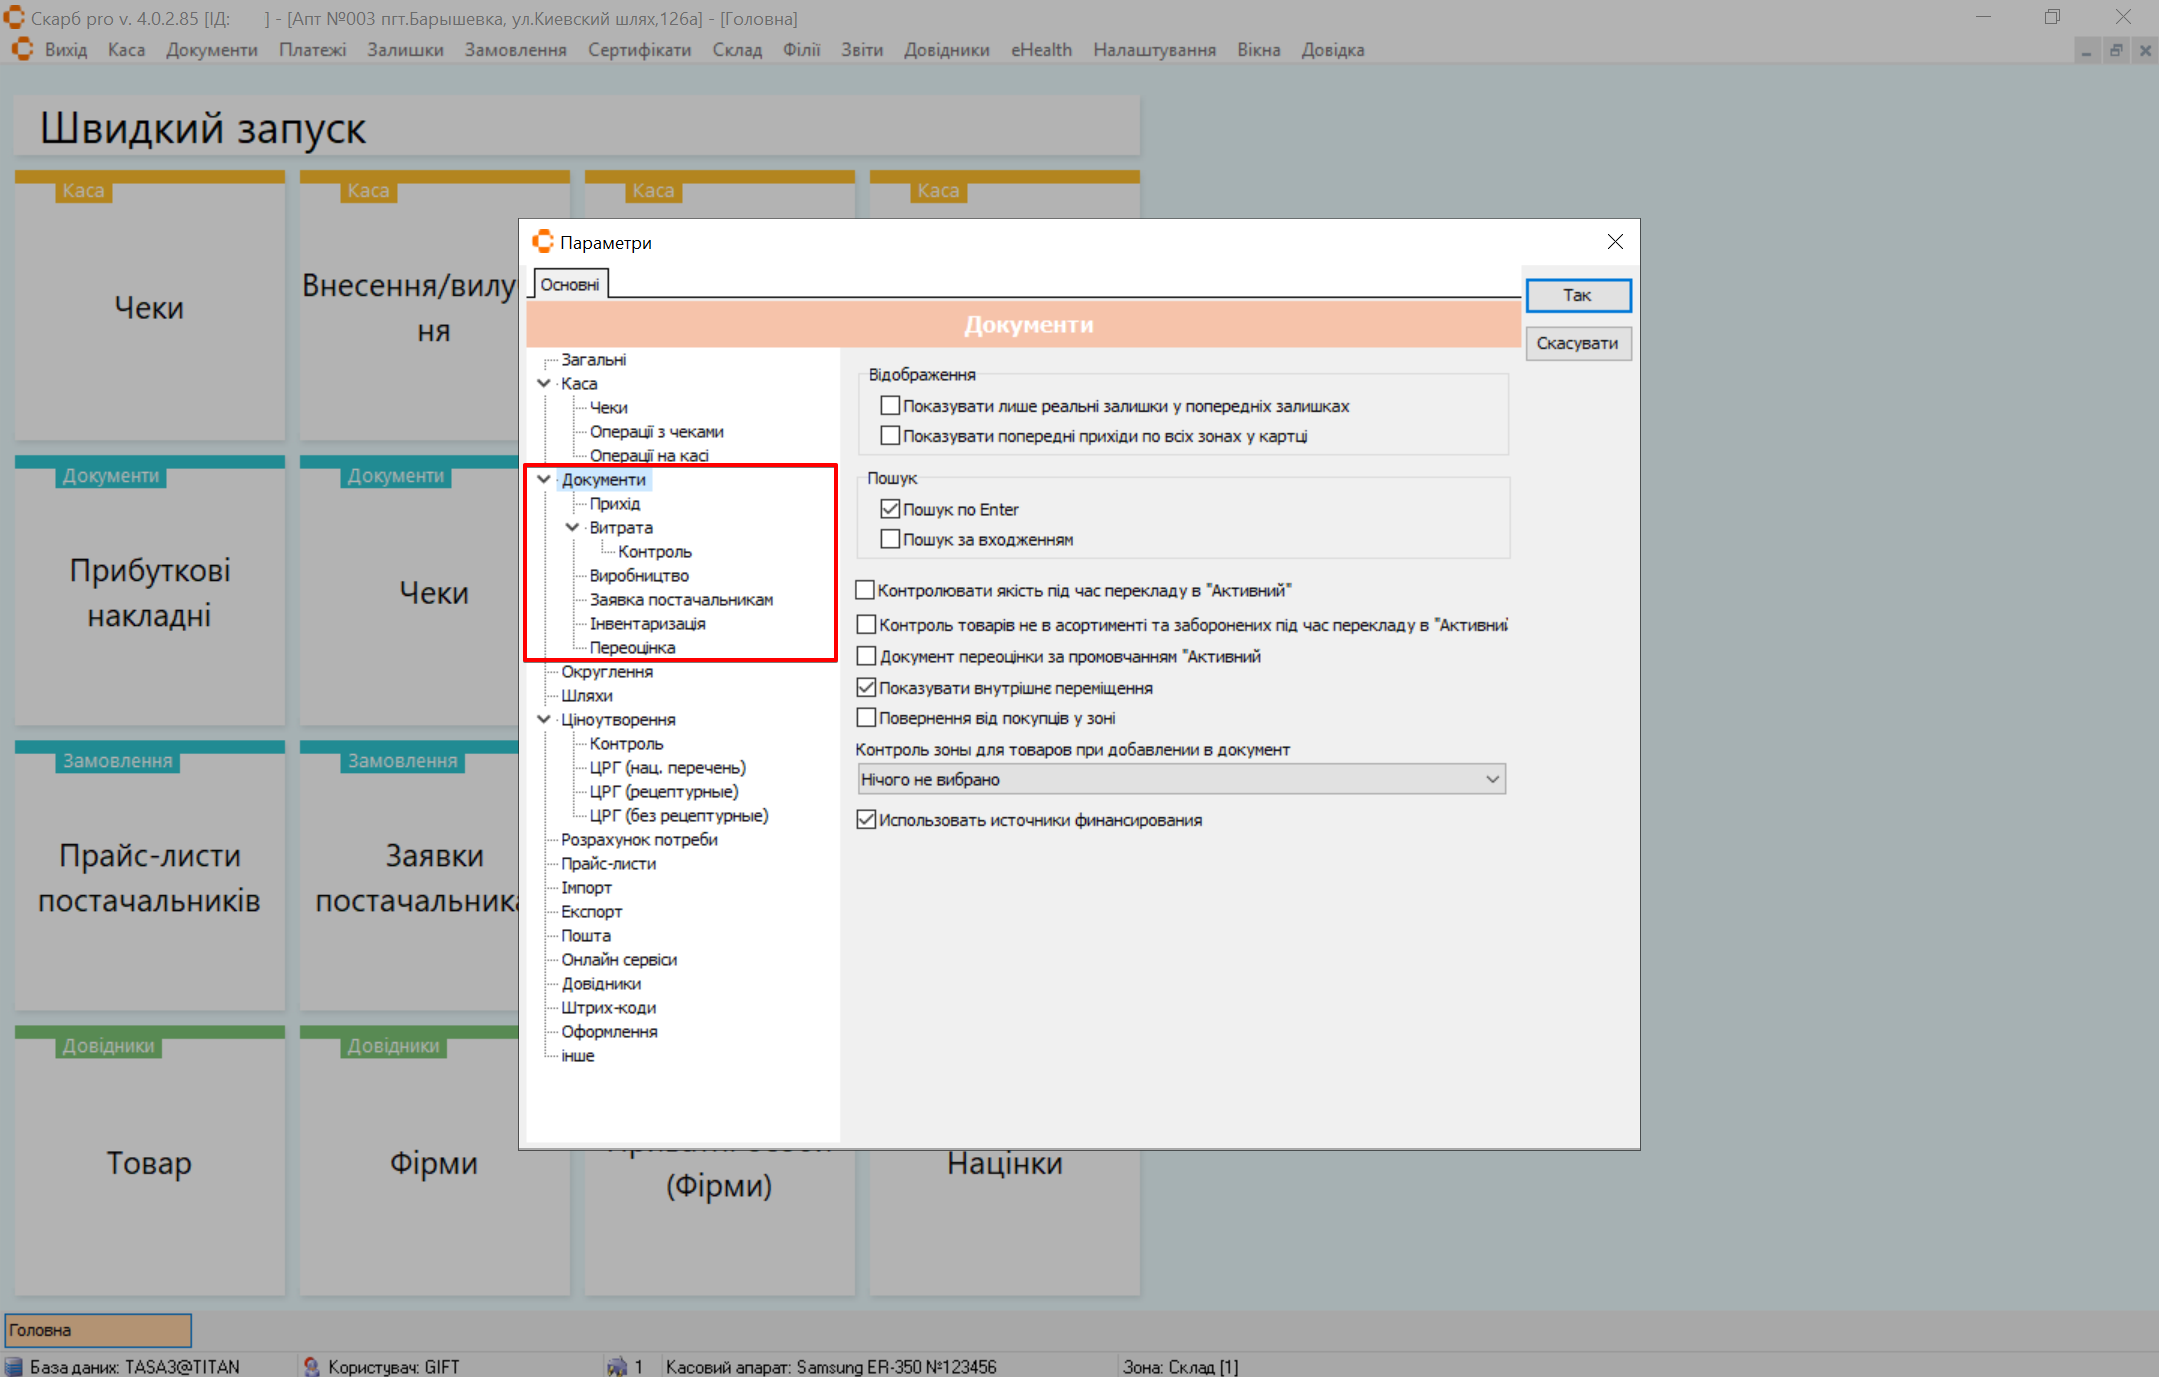Image resolution: width=2159 pixels, height=1377 pixels.
Task: Collapse the Витрата tree branch
Action: point(572,527)
